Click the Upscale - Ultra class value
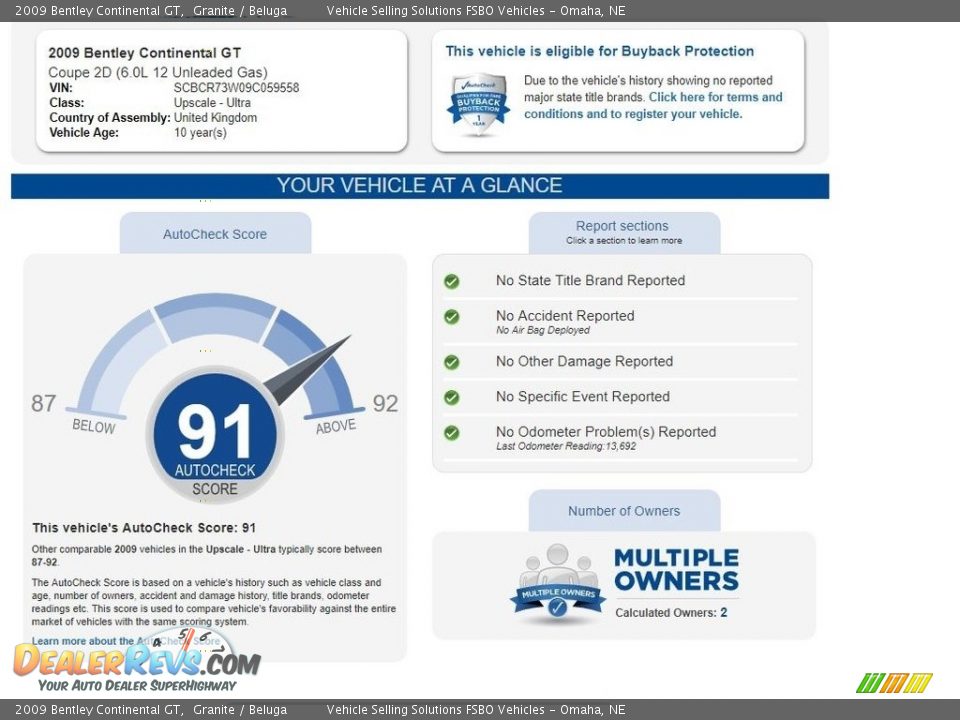The width and height of the screenshot is (960, 720). (212, 103)
